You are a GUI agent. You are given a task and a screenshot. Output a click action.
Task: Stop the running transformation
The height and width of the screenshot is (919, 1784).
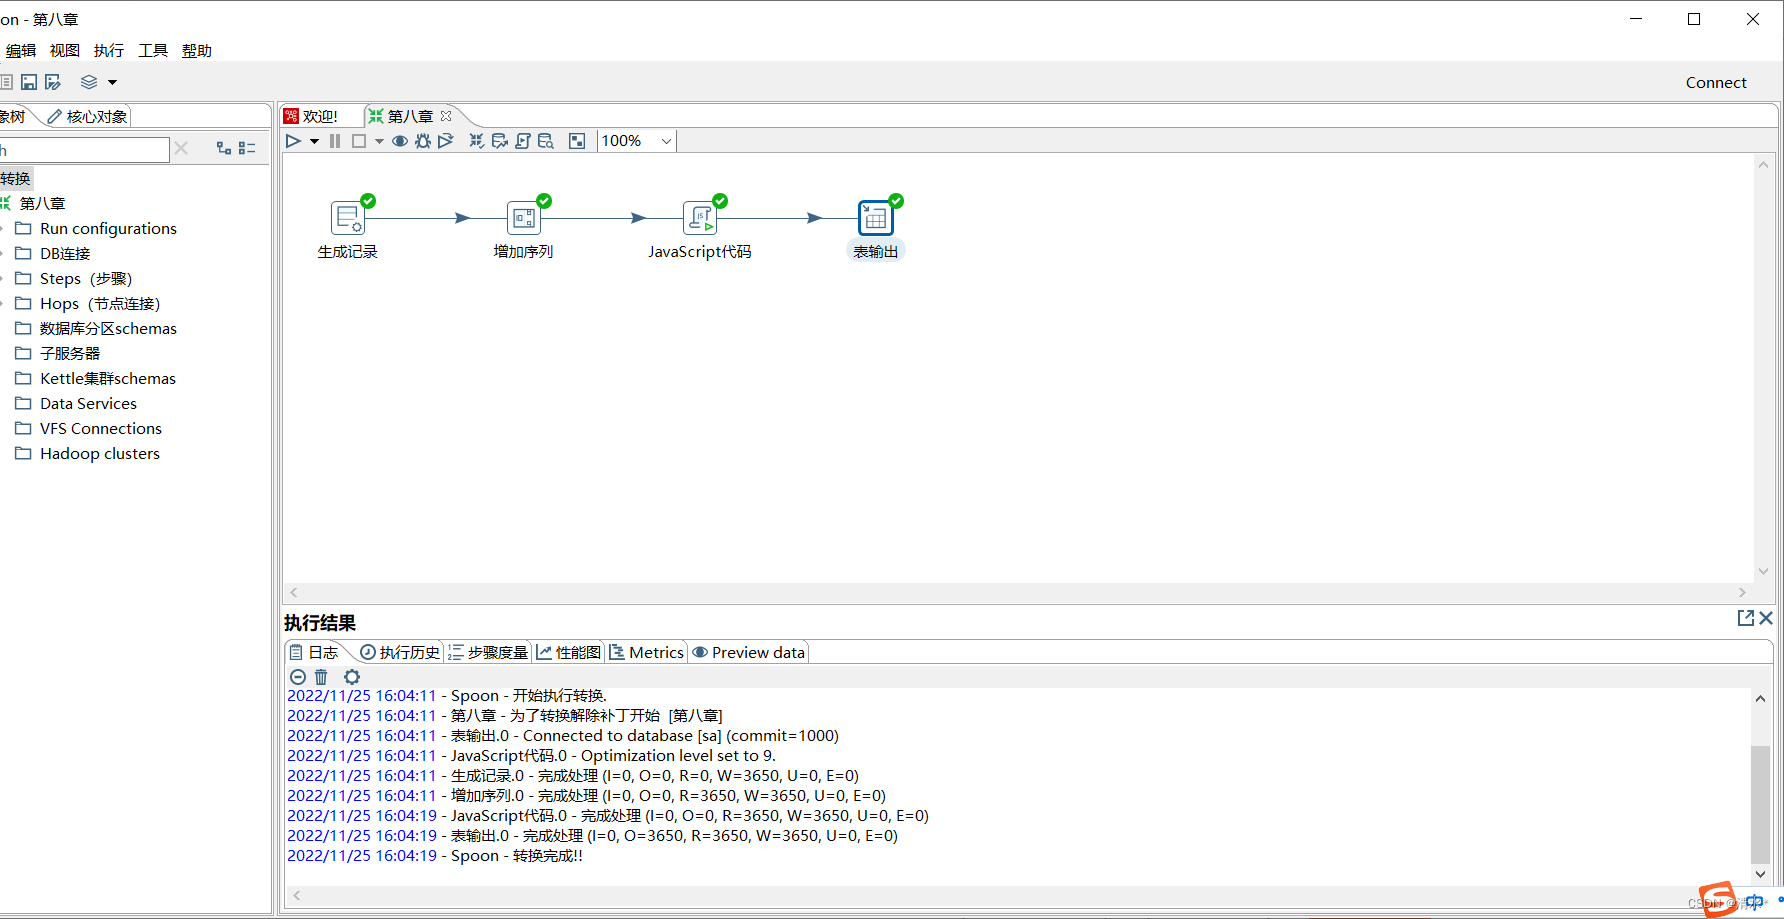359,141
